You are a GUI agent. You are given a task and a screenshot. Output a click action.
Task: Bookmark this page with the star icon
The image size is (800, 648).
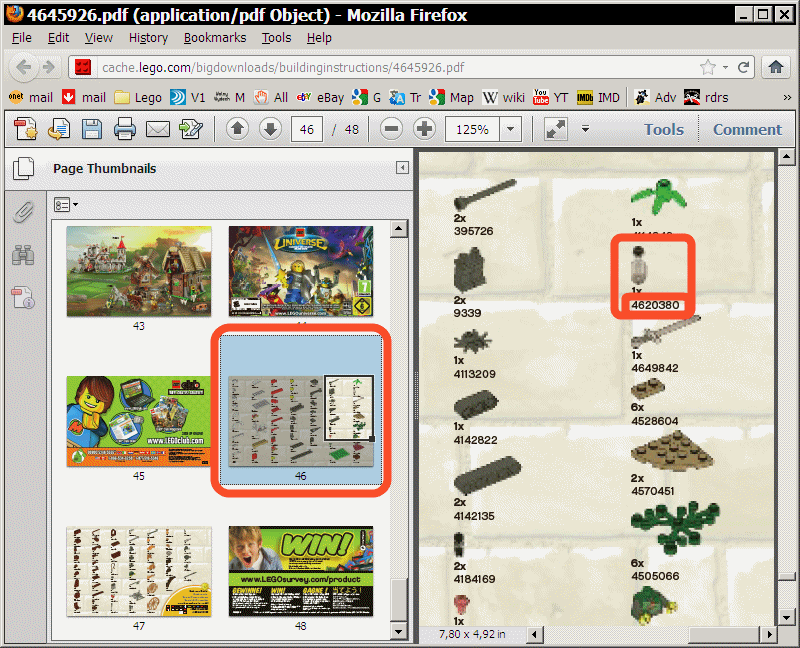(x=708, y=67)
